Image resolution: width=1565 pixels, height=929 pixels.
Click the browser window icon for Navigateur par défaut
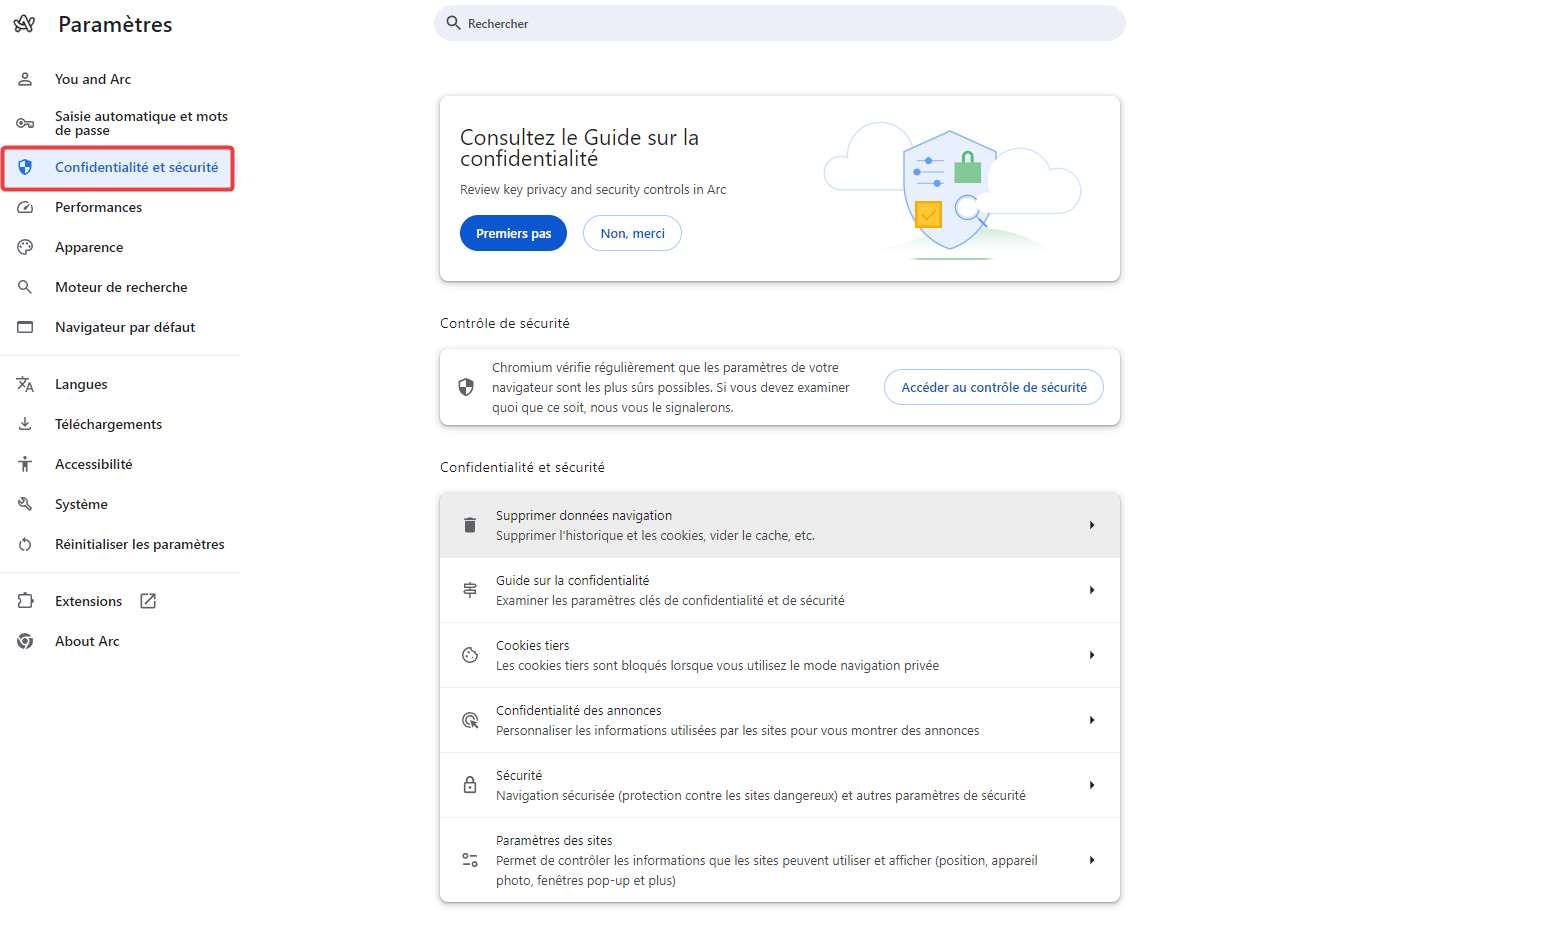25,327
